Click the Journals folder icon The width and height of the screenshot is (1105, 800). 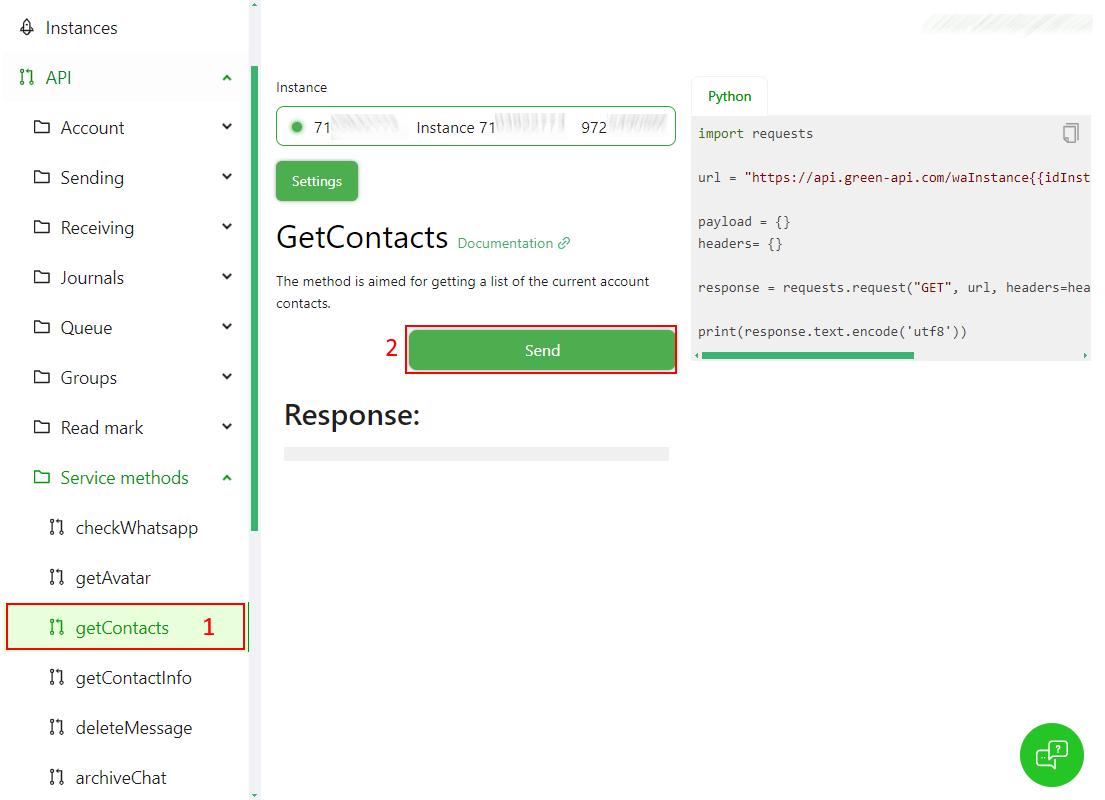pos(42,277)
